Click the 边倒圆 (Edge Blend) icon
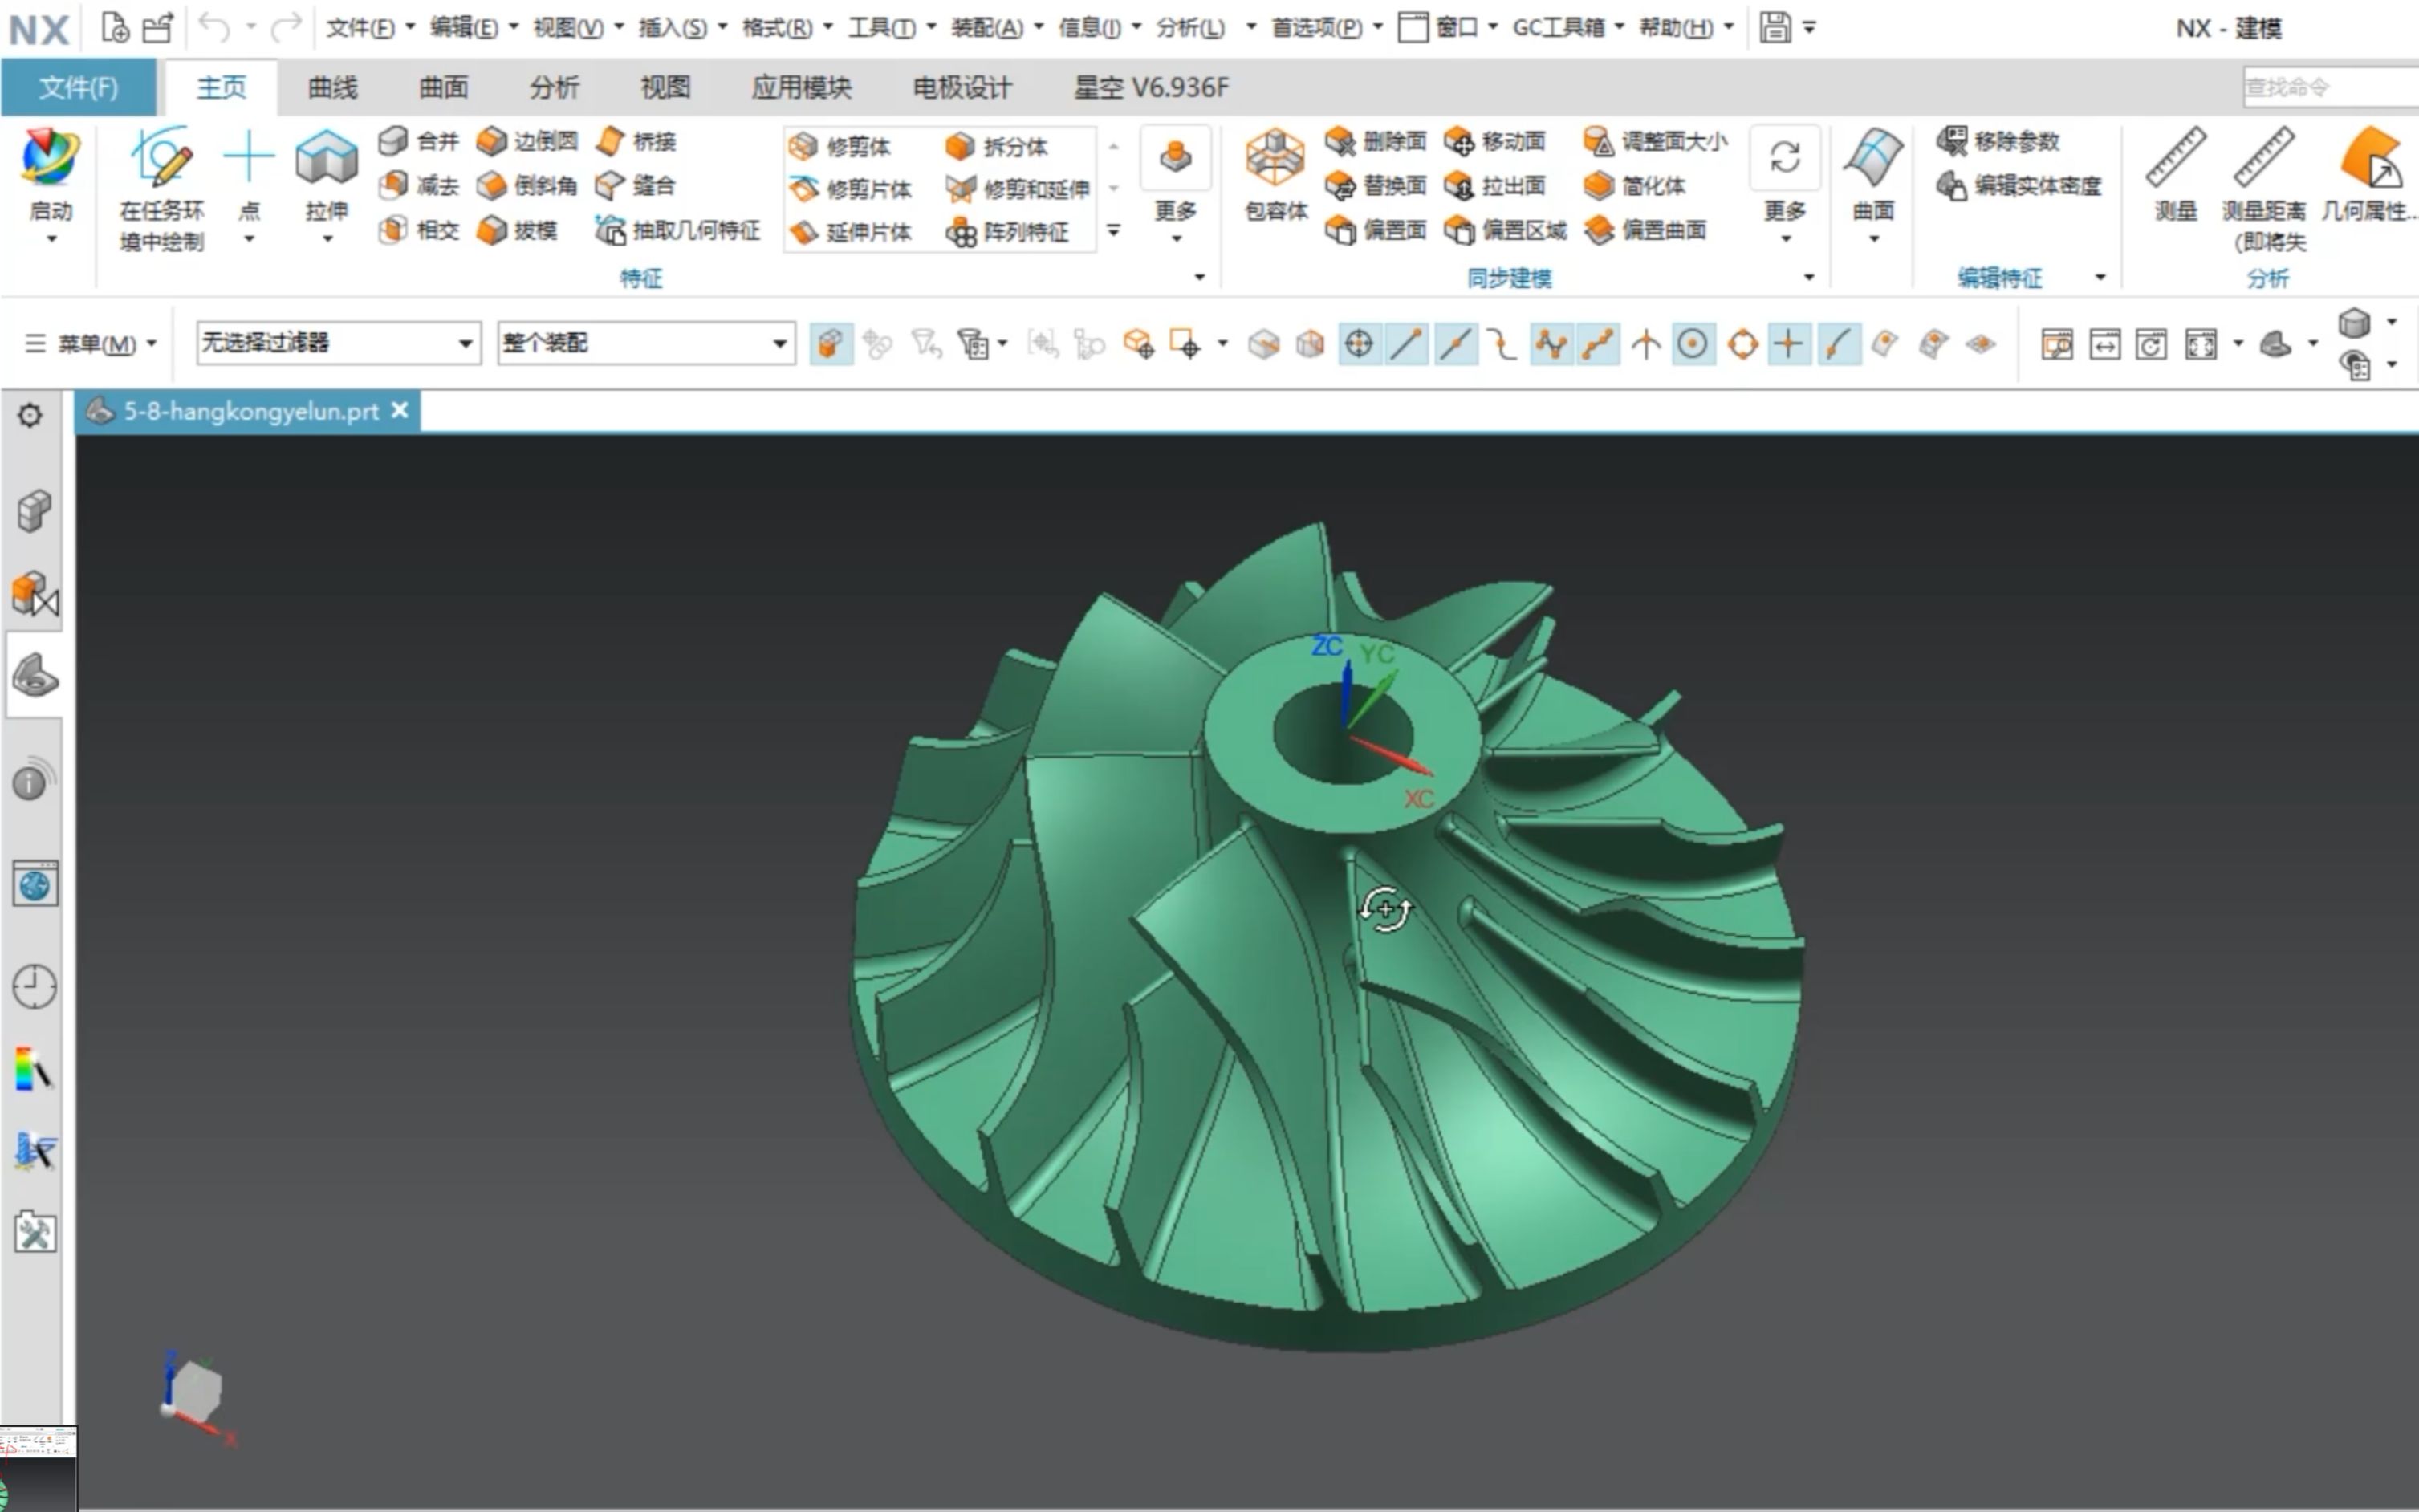This screenshot has height=1512, width=2419. [491, 142]
